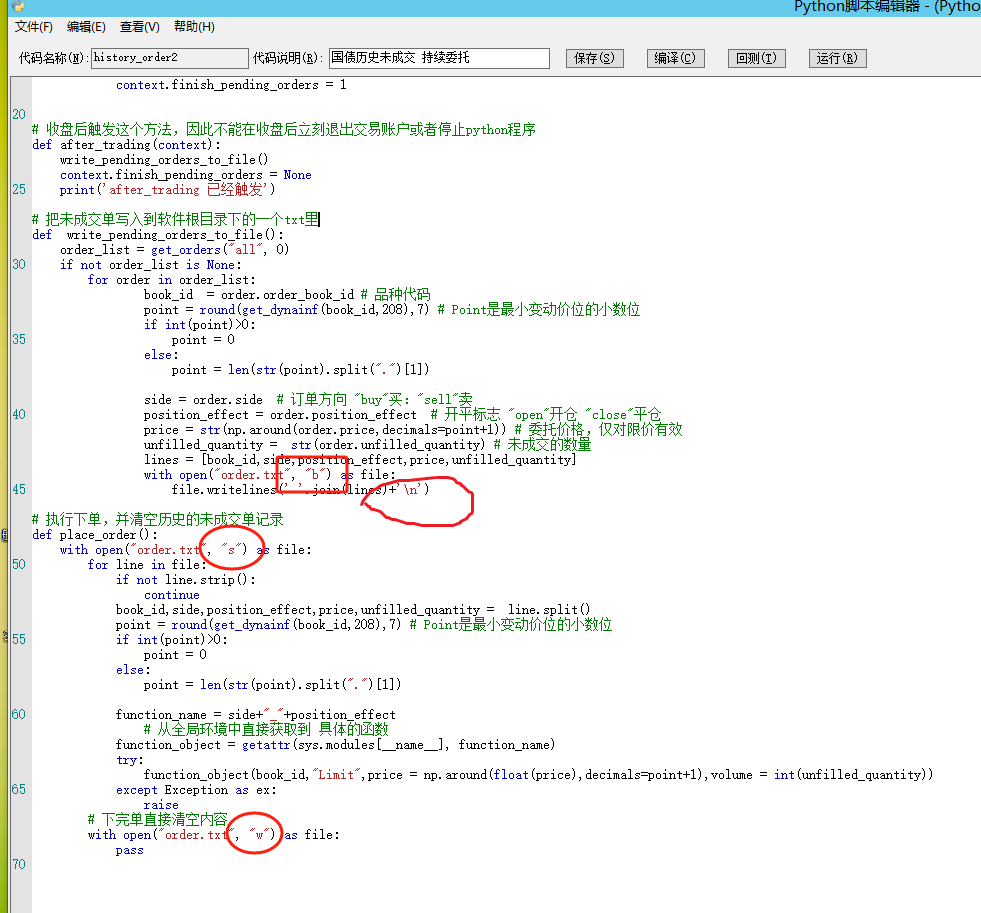Click the line 'position_effect = order.position_effect'
This screenshot has width=981, height=913.
click(x=280, y=415)
